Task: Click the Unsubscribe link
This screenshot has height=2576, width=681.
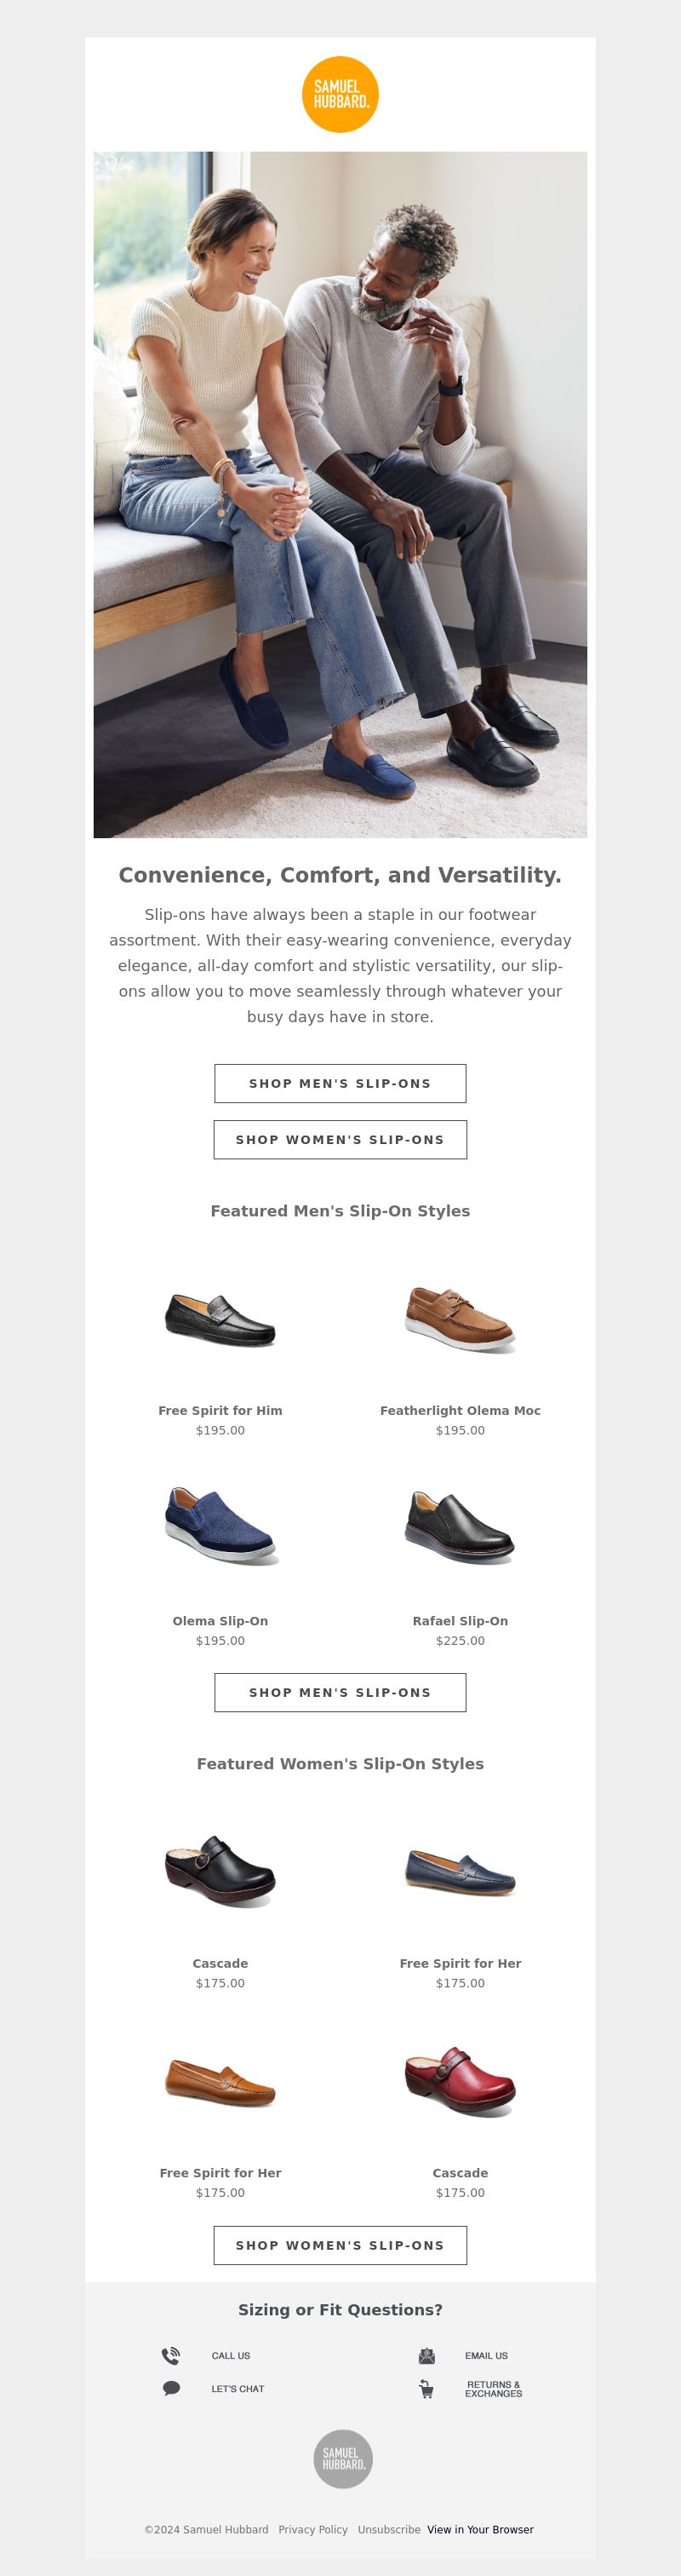Action: [x=389, y=2529]
